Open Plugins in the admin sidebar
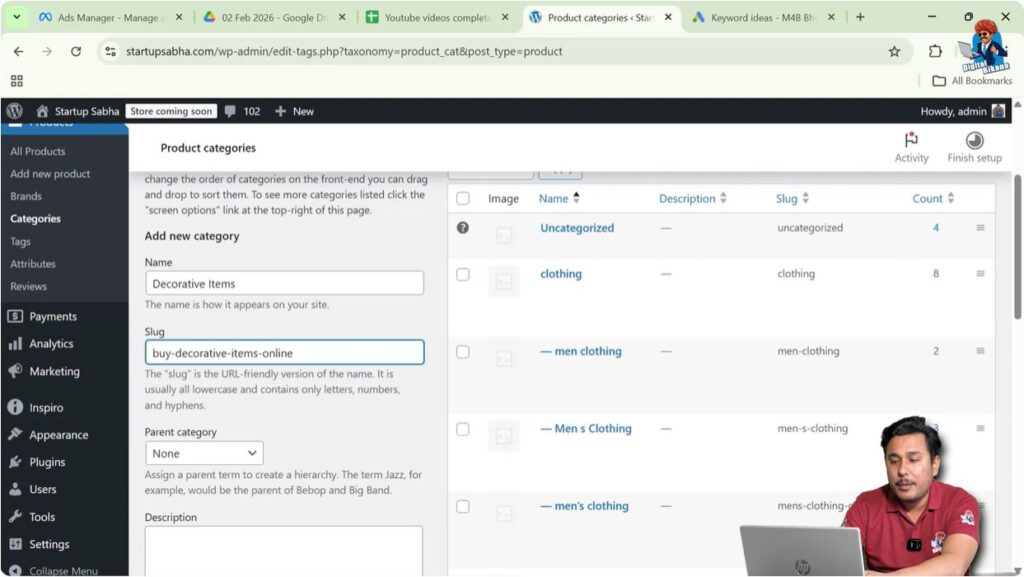Image resolution: width=1024 pixels, height=577 pixels. [47, 462]
